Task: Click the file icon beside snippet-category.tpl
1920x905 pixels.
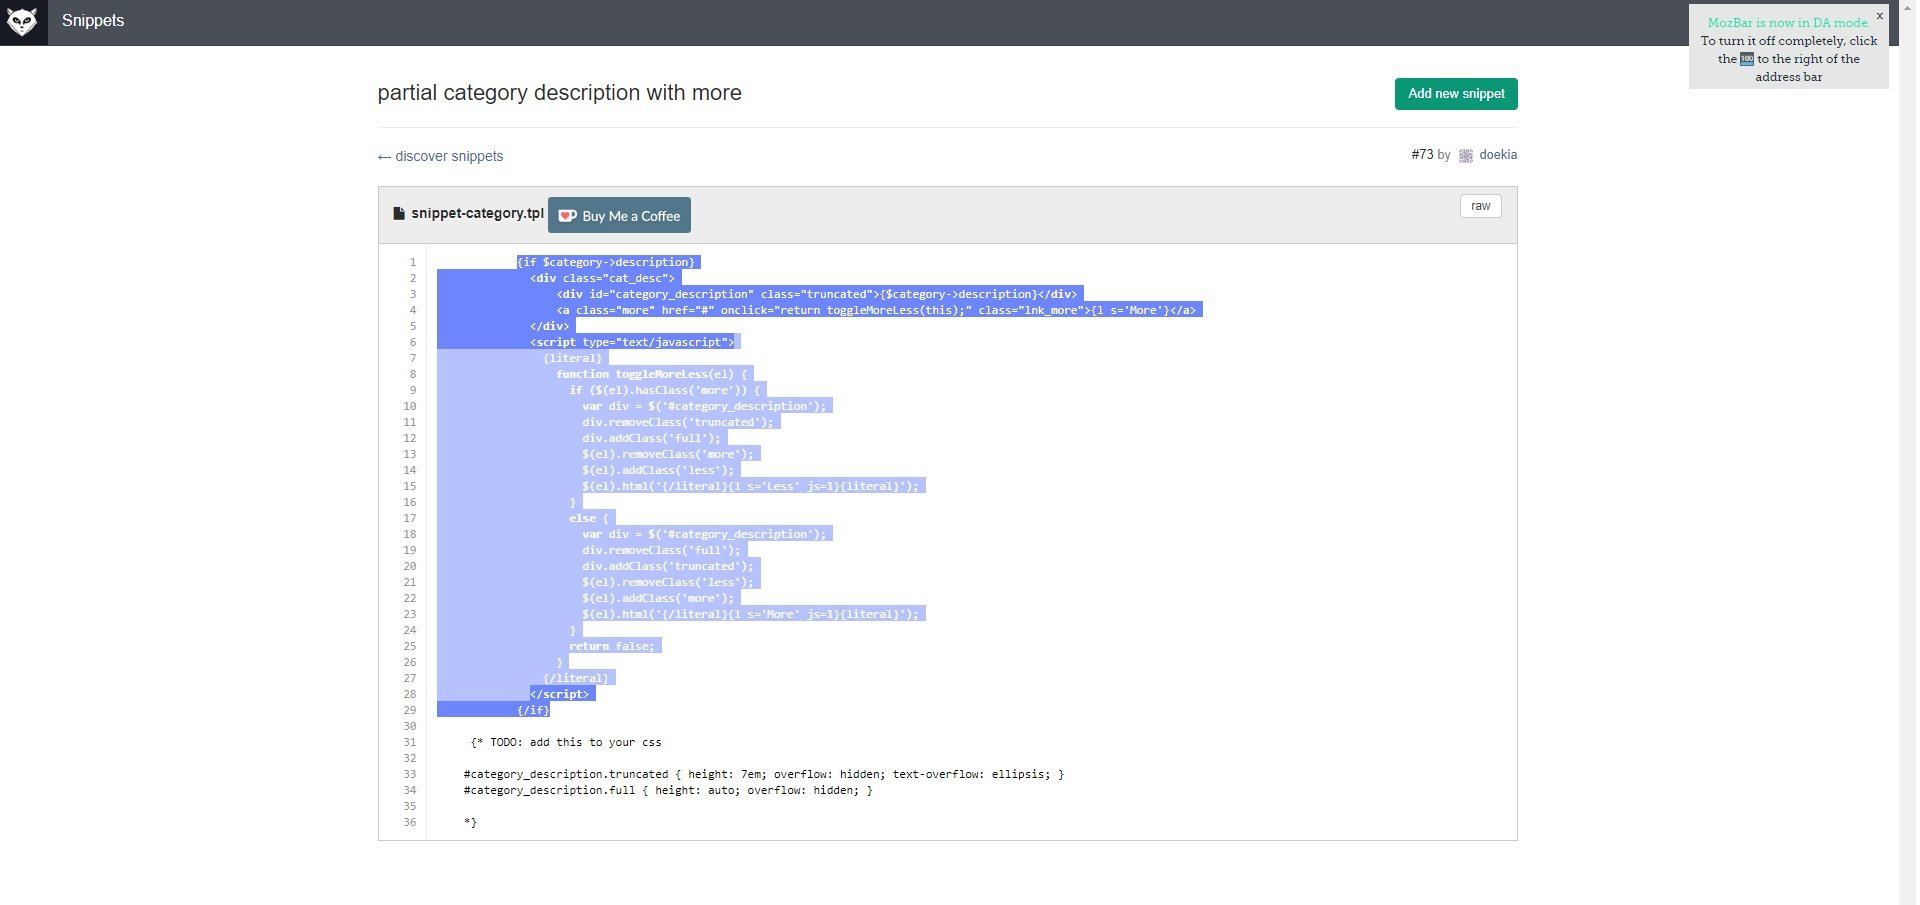Action: 399,214
